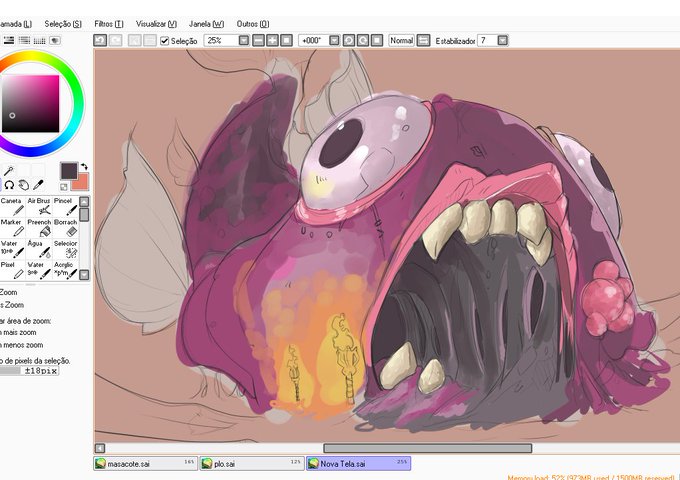Choose the Água watercolor brush

tap(39, 249)
